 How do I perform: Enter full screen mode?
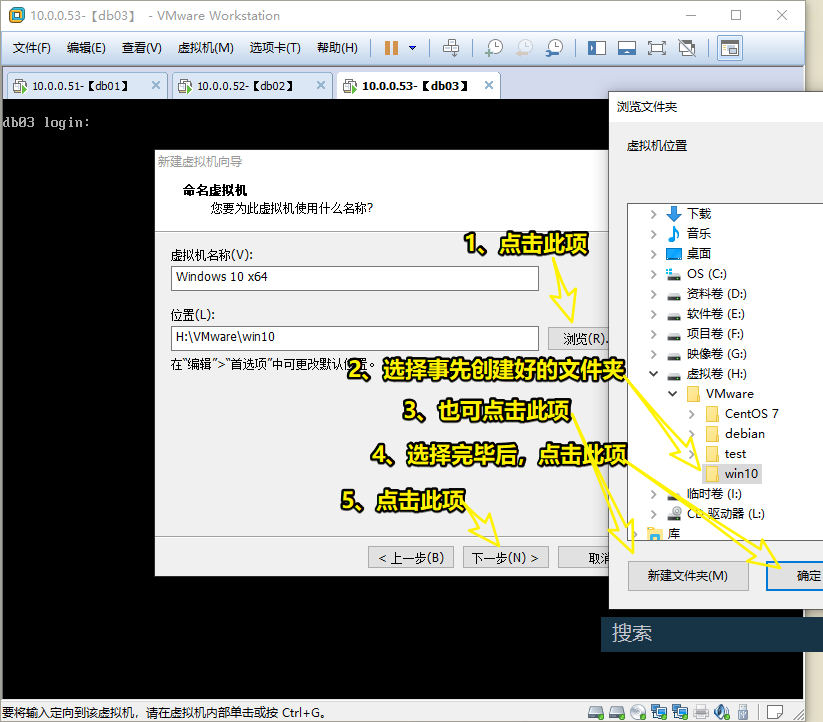coord(657,48)
